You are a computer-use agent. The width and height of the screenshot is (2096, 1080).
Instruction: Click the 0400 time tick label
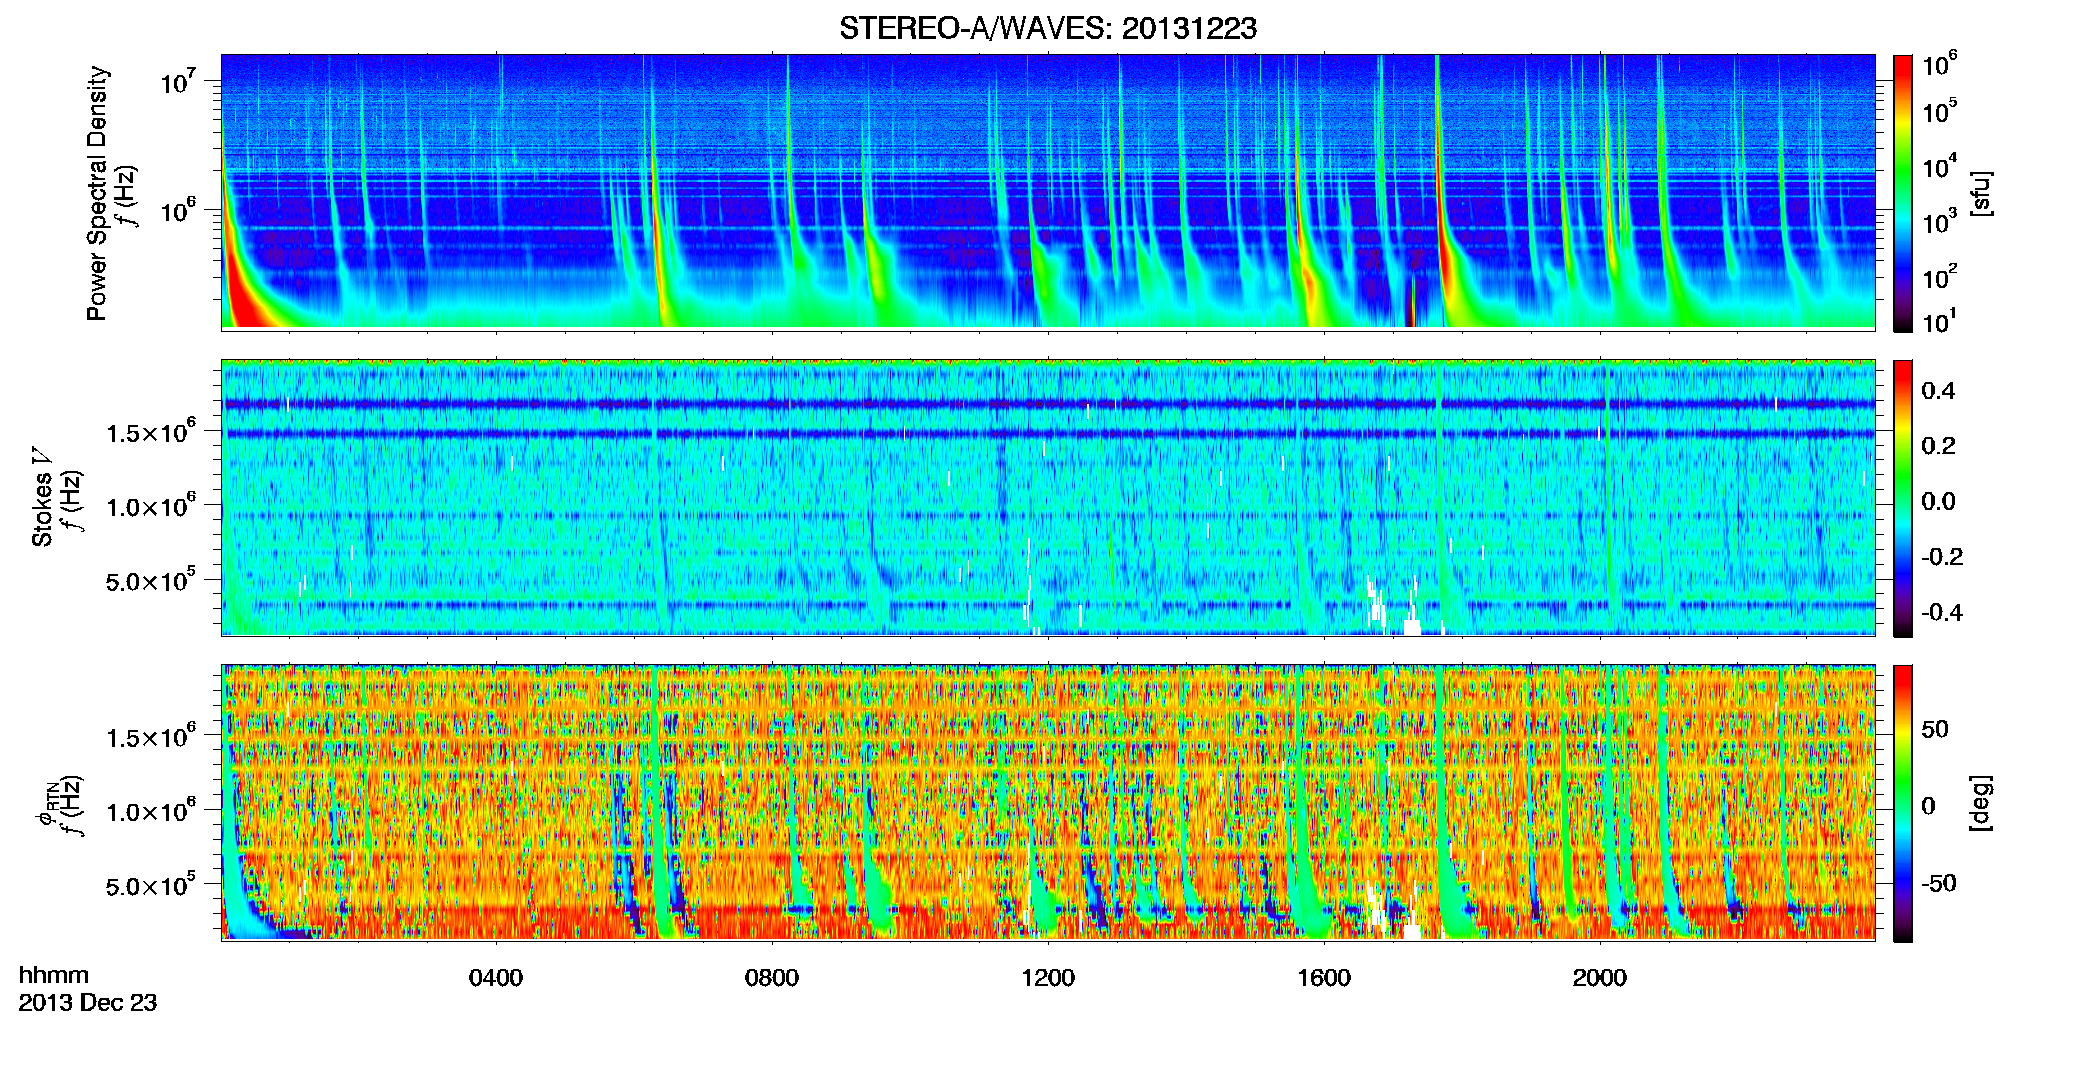point(496,978)
